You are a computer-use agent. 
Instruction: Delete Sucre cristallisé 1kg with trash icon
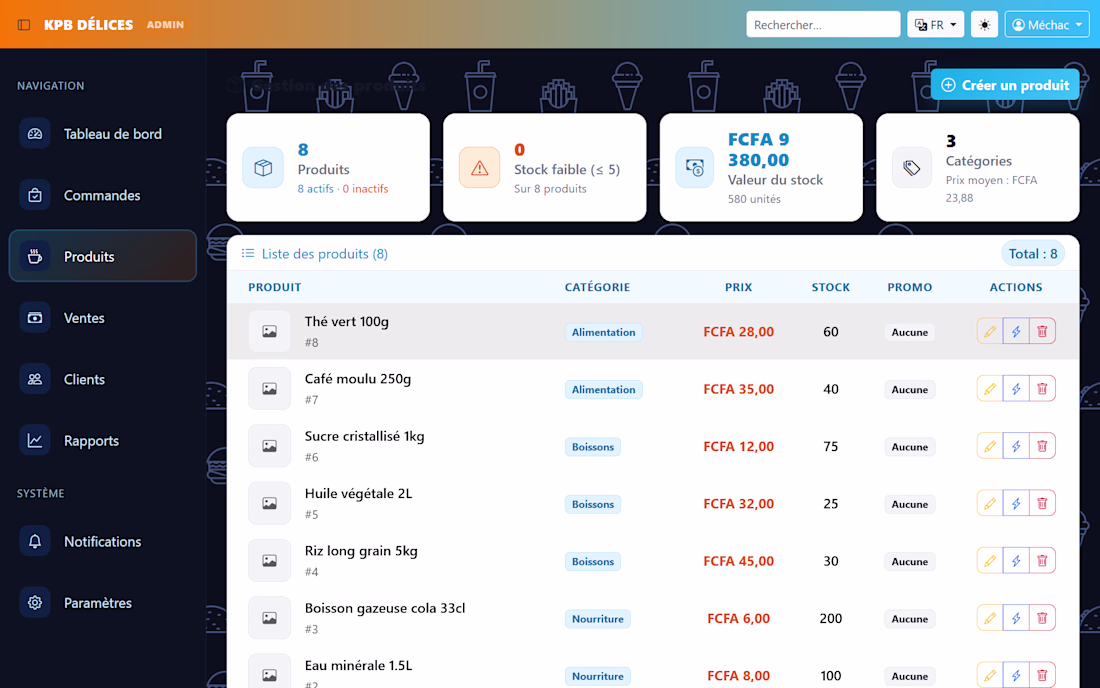(x=1042, y=446)
